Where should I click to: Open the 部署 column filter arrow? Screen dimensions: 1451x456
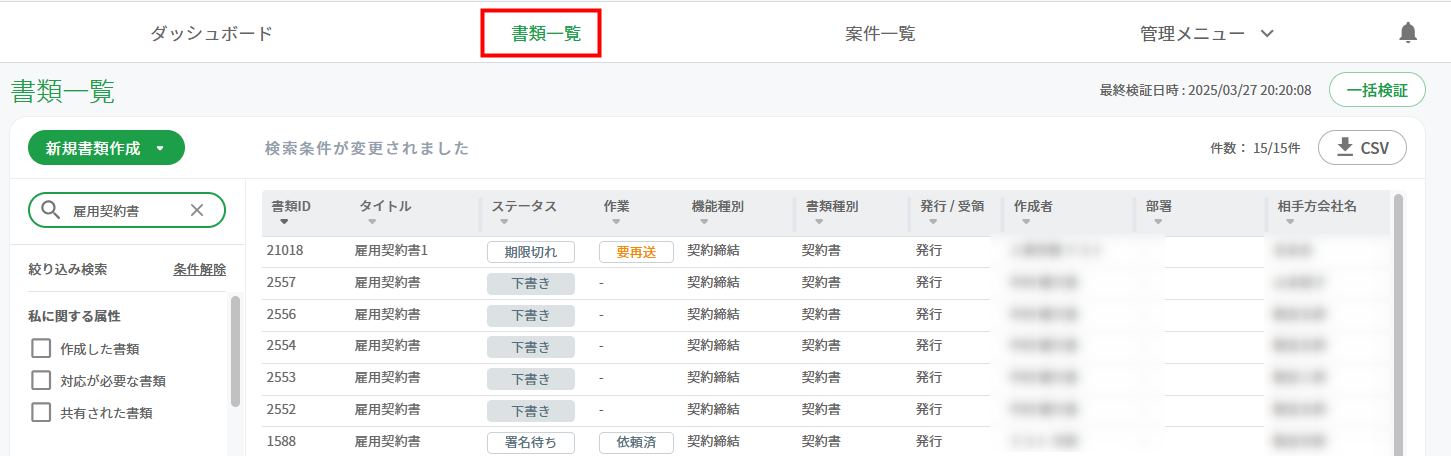point(1157,222)
